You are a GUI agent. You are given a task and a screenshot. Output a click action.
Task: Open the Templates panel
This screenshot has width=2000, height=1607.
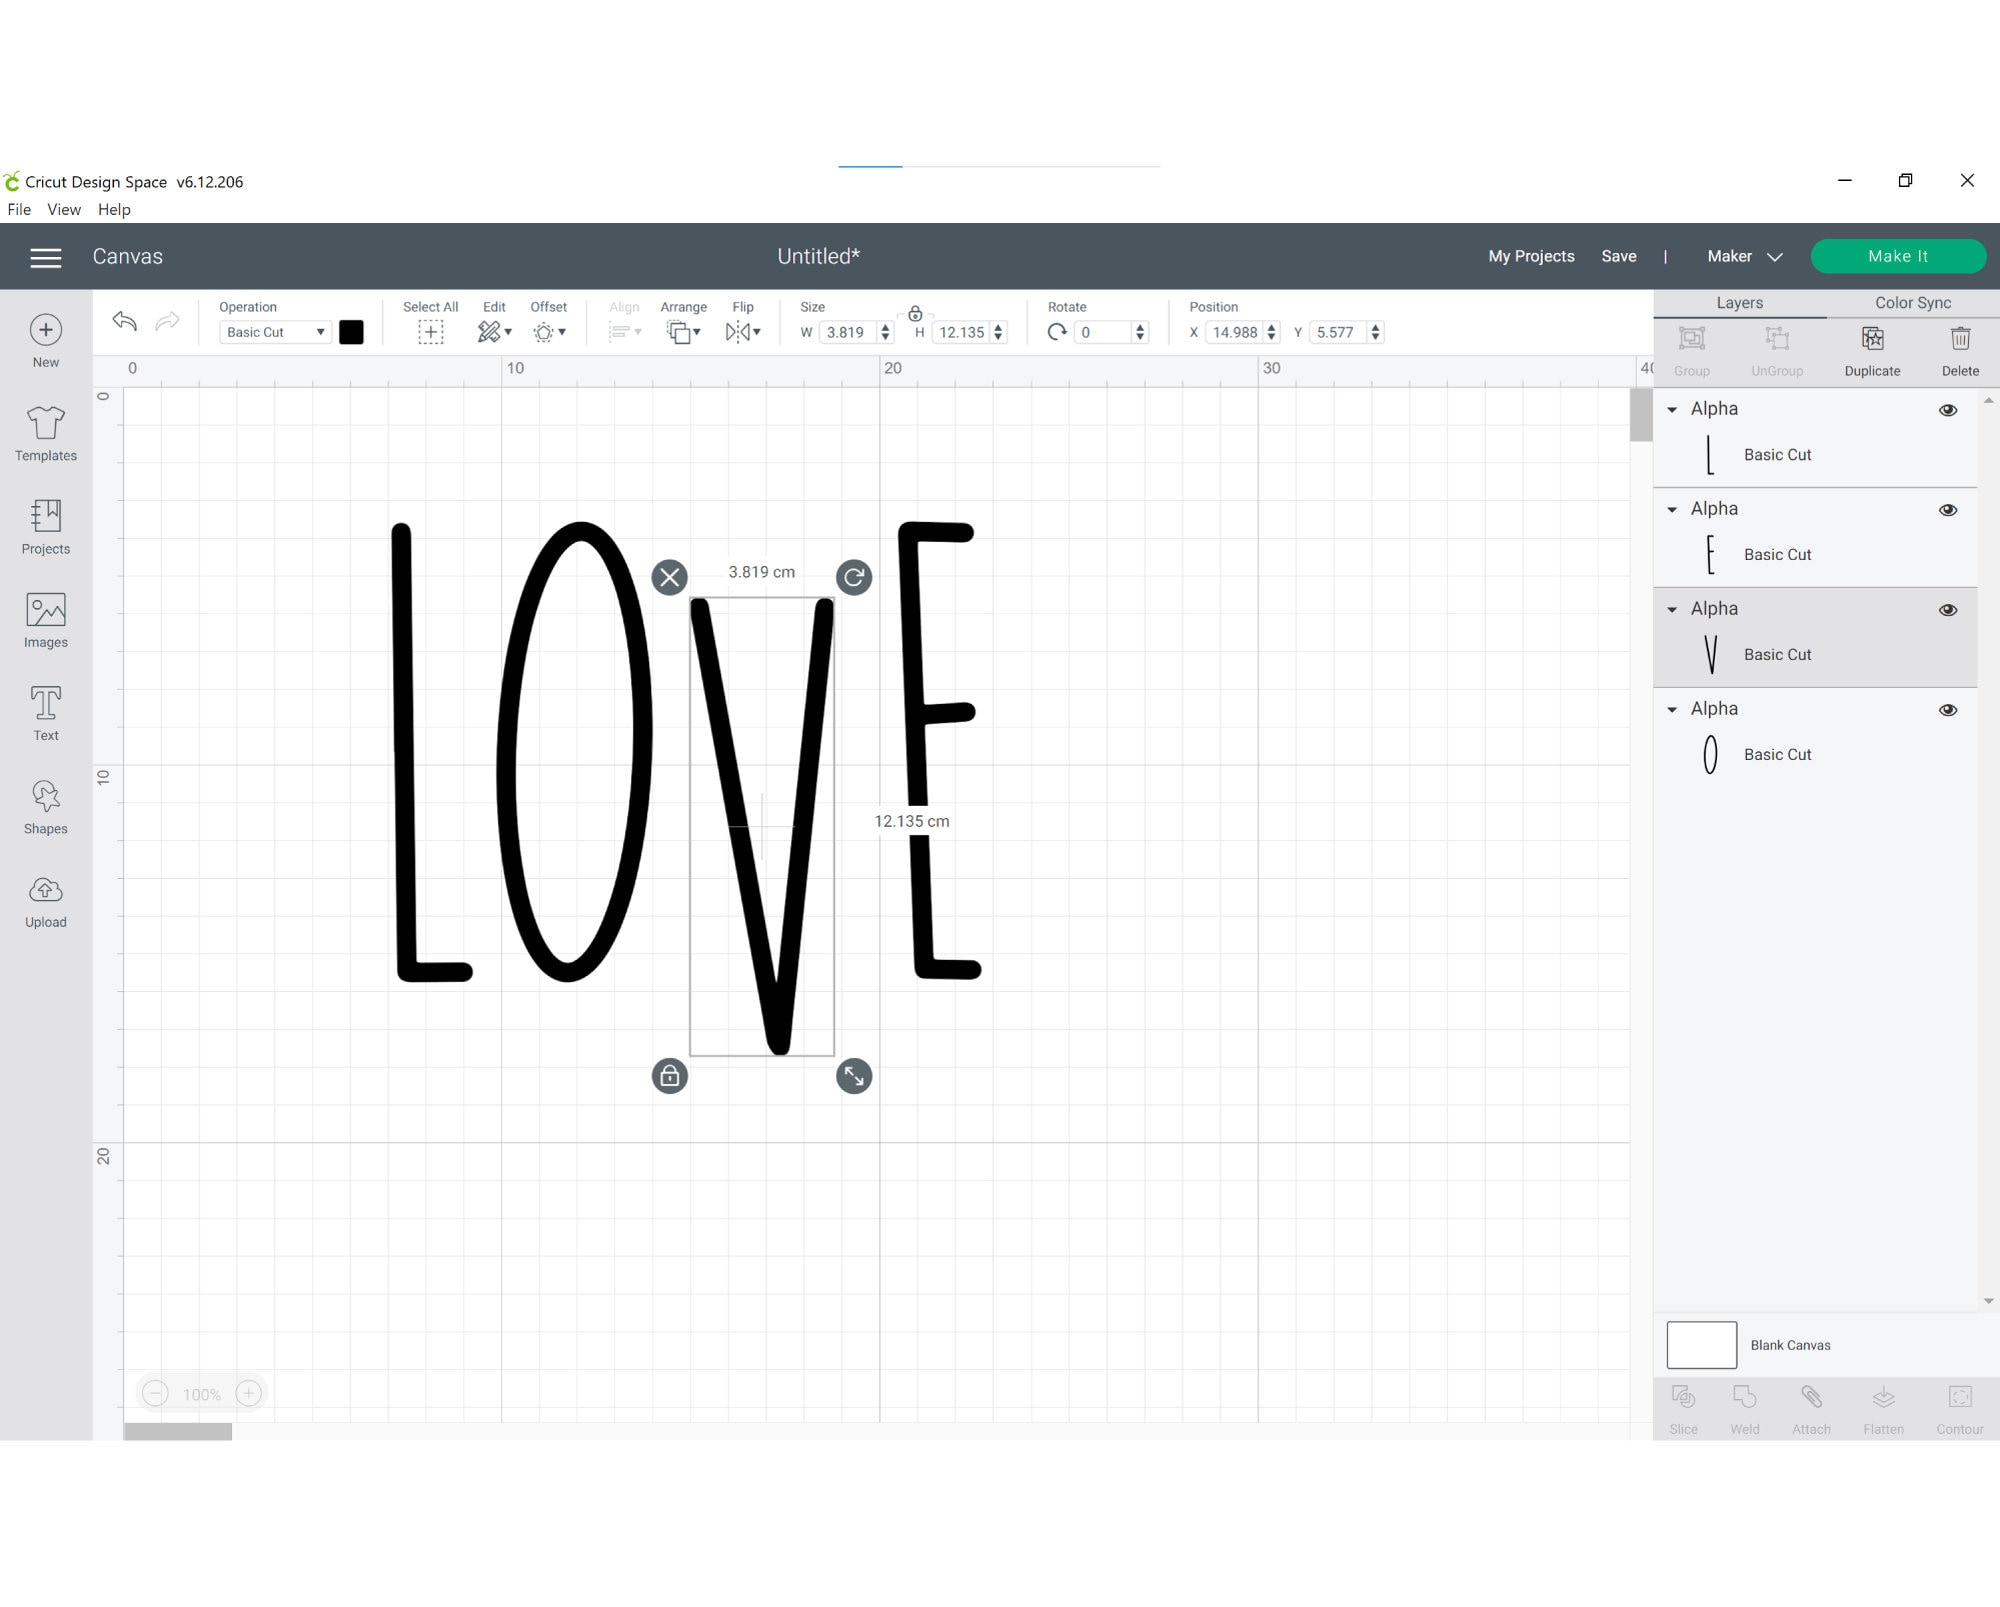(46, 423)
